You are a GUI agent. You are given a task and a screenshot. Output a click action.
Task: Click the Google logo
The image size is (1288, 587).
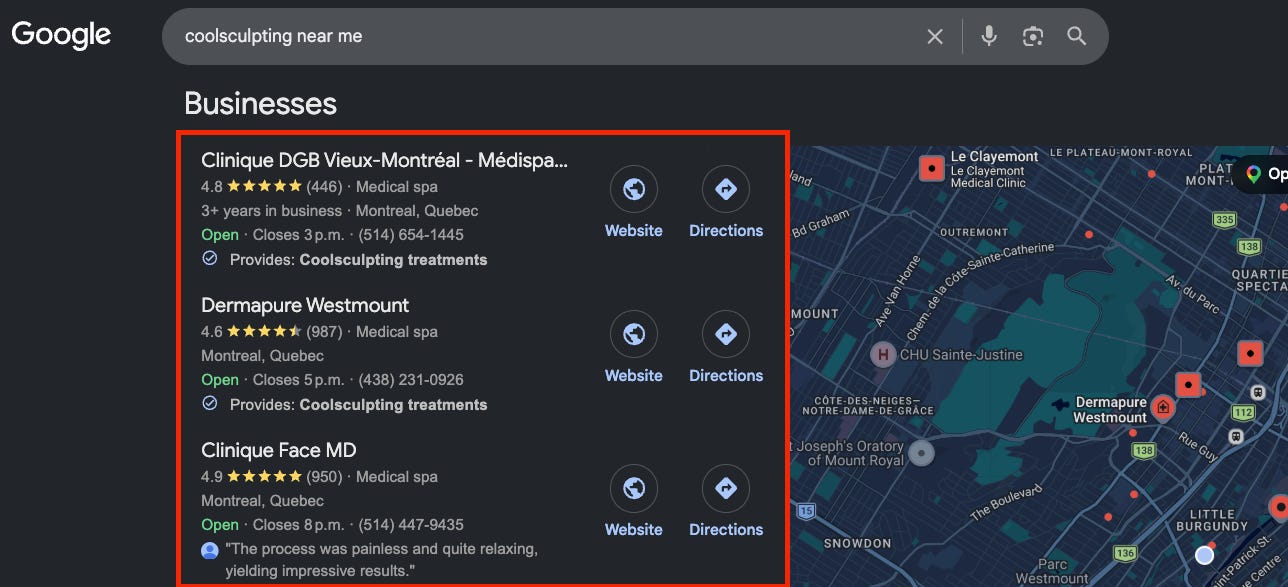(61, 35)
